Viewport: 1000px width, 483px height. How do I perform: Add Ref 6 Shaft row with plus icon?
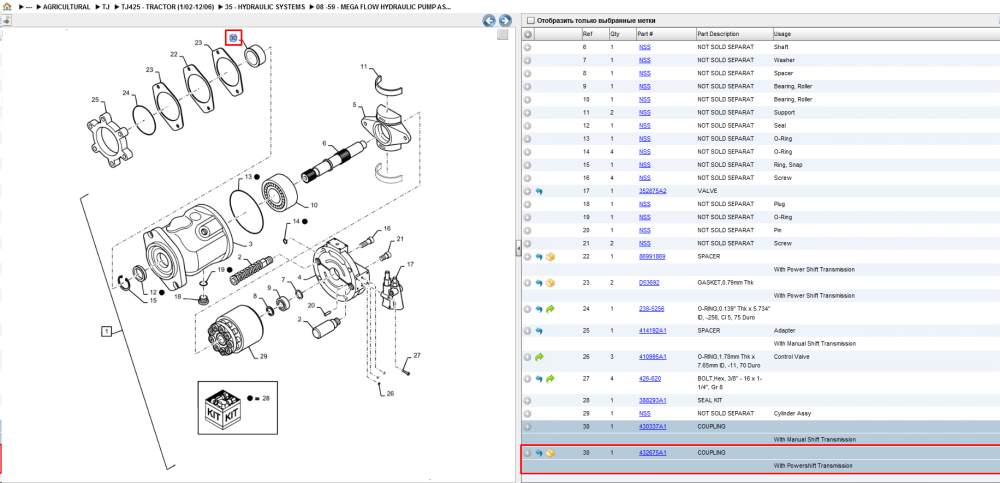tap(527, 47)
